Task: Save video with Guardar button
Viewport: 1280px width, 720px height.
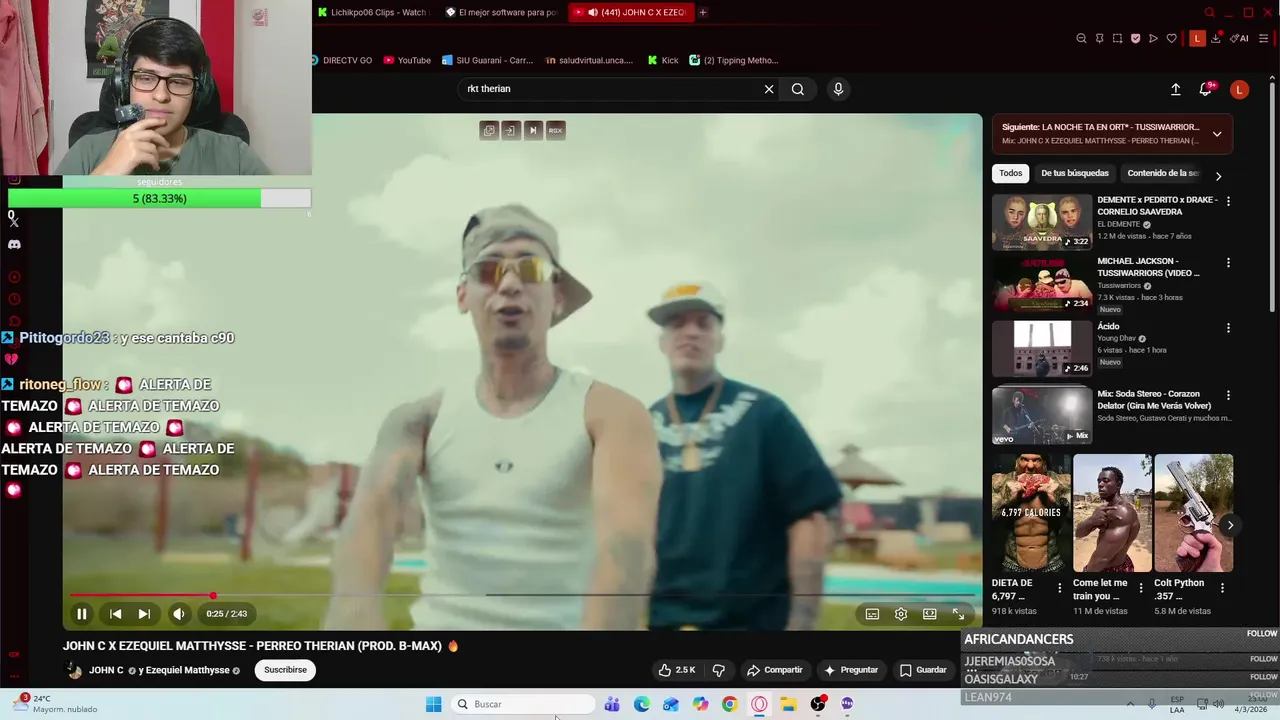Action: coord(923,670)
